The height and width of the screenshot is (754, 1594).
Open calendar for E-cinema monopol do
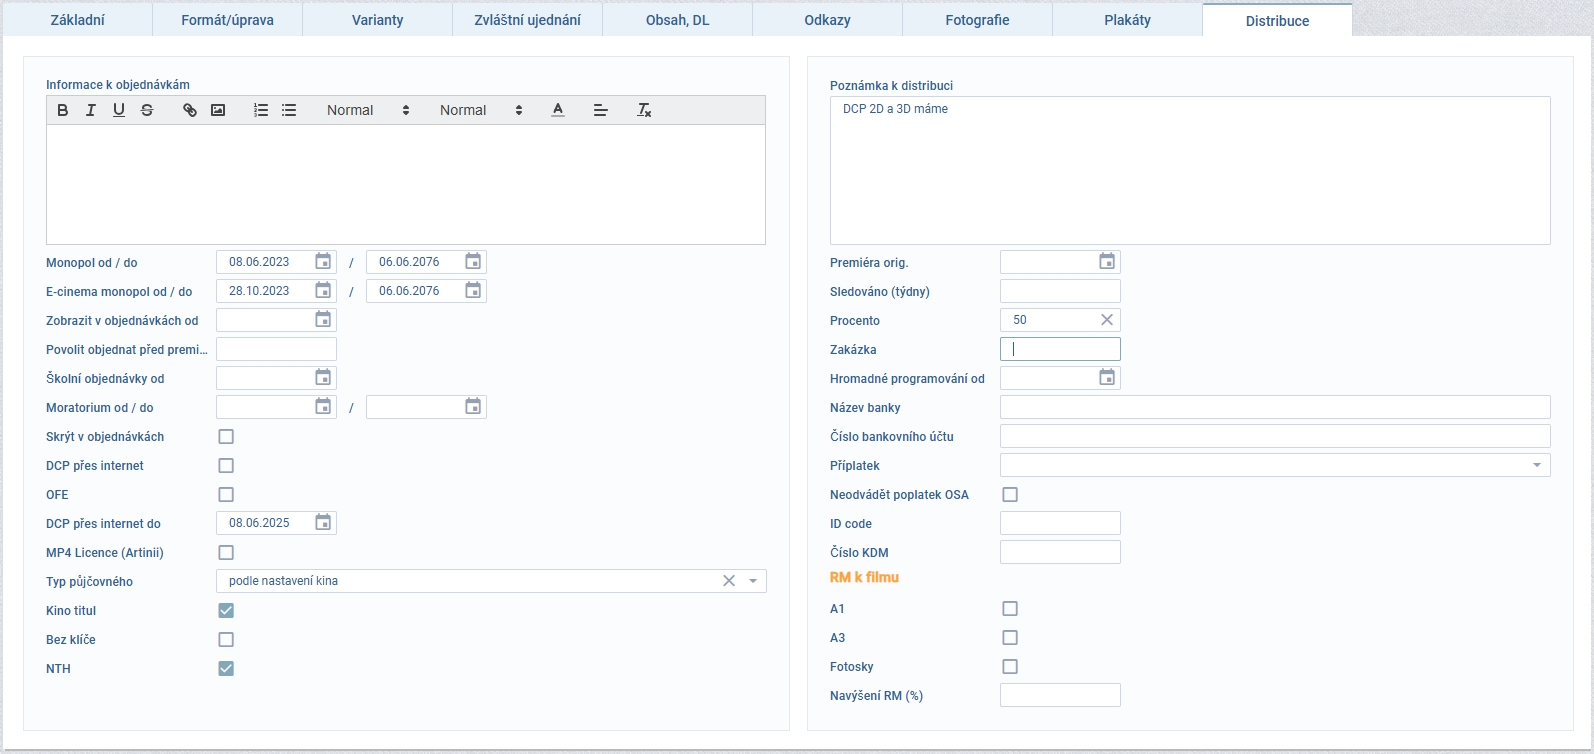pyautogui.click(x=473, y=291)
